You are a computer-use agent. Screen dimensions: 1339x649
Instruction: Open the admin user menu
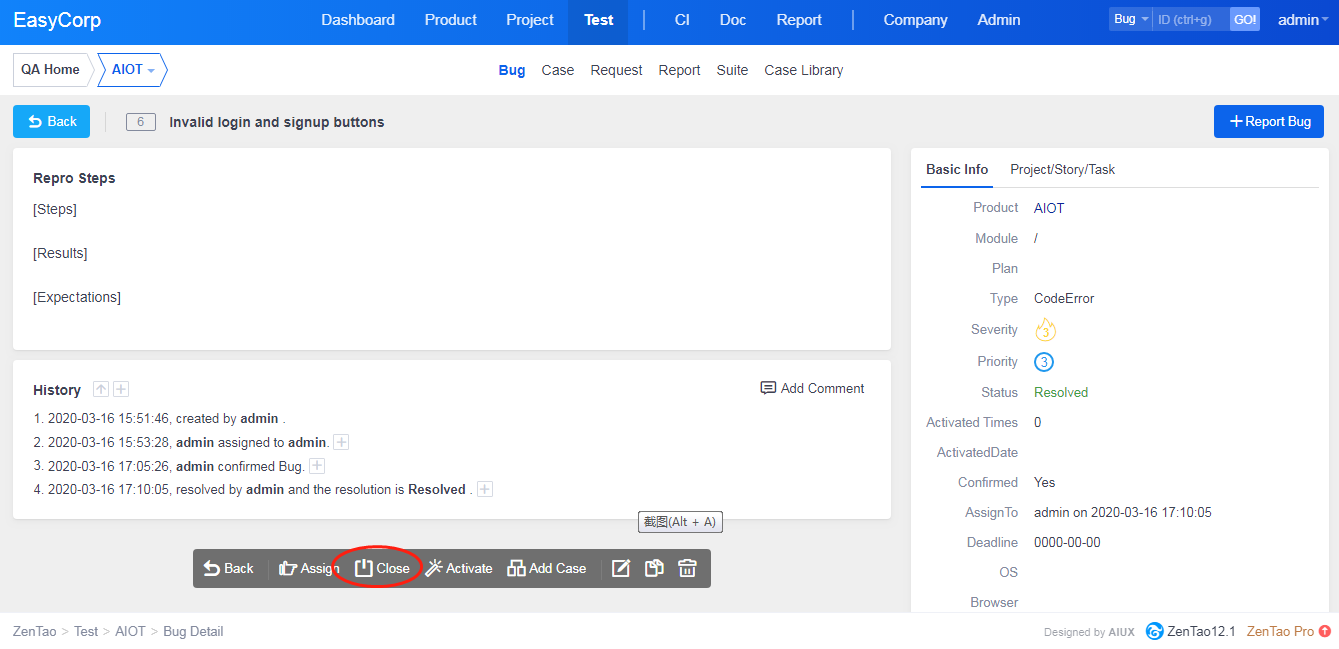(1303, 20)
